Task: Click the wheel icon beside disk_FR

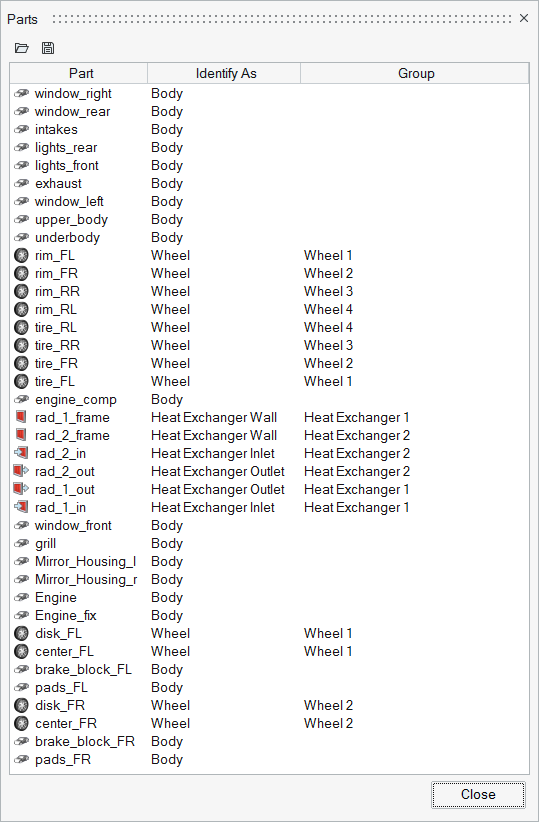Action: (21, 706)
